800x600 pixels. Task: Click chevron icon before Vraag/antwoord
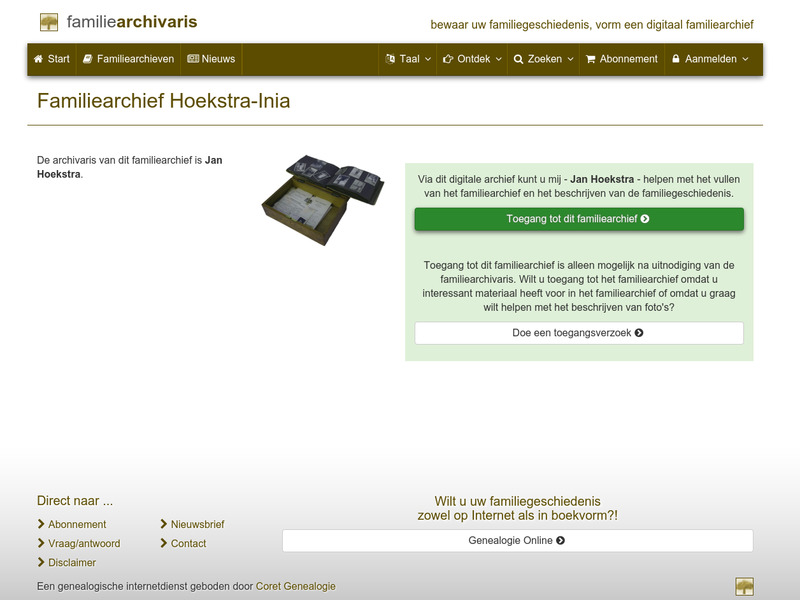[41, 543]
